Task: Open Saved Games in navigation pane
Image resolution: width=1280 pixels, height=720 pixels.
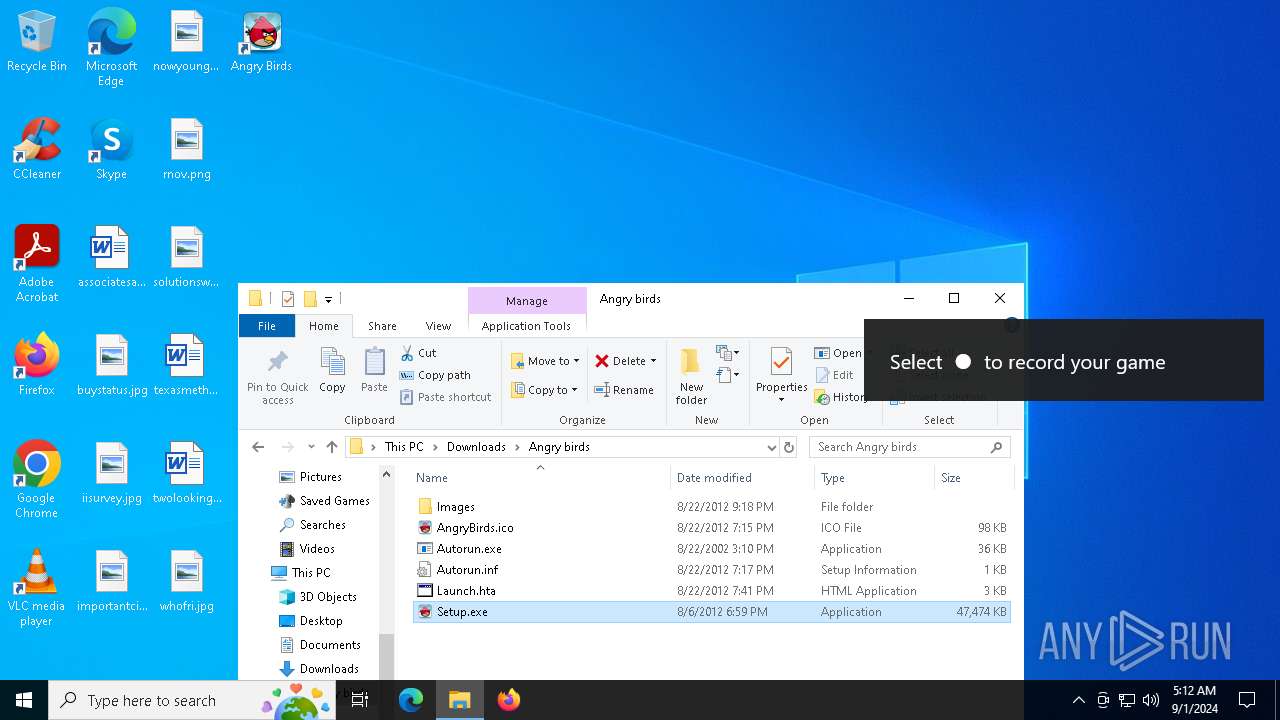Action: (x=324, y=501)
